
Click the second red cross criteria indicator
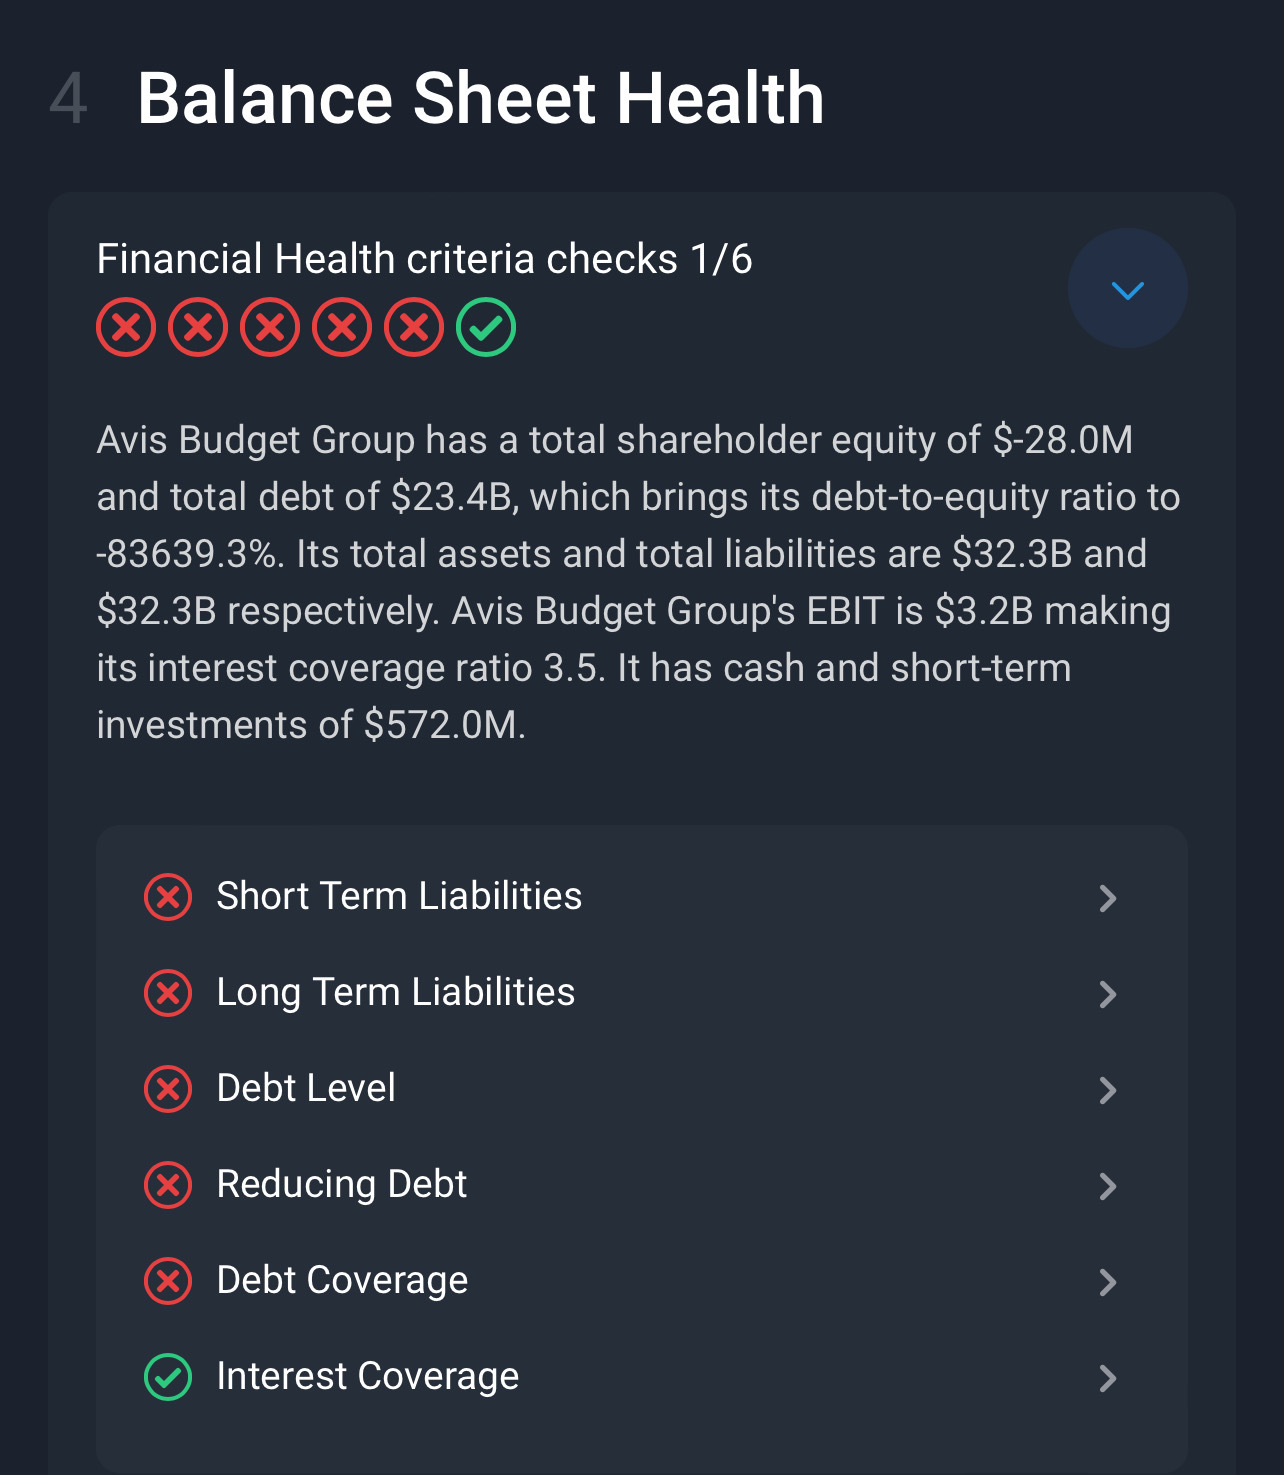point(197,325)
